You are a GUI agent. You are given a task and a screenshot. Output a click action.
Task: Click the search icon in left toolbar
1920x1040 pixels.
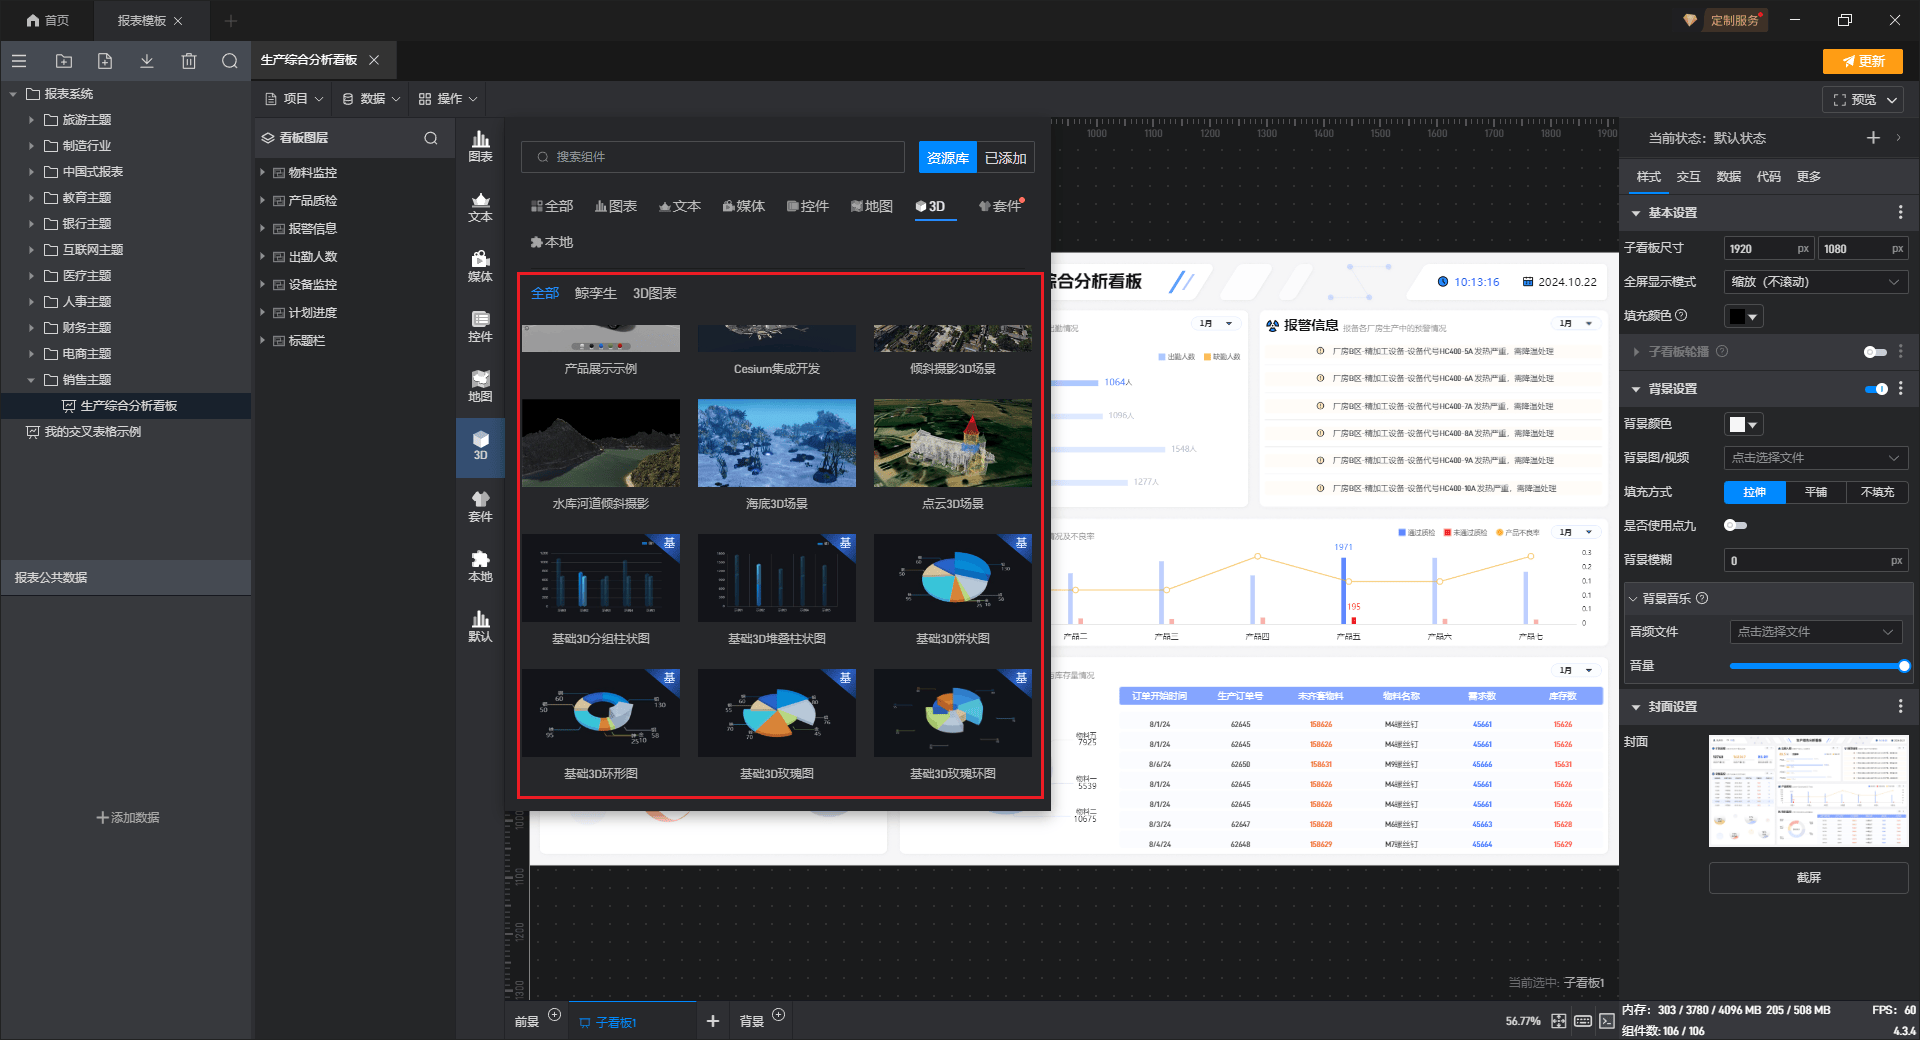(230, 61)
